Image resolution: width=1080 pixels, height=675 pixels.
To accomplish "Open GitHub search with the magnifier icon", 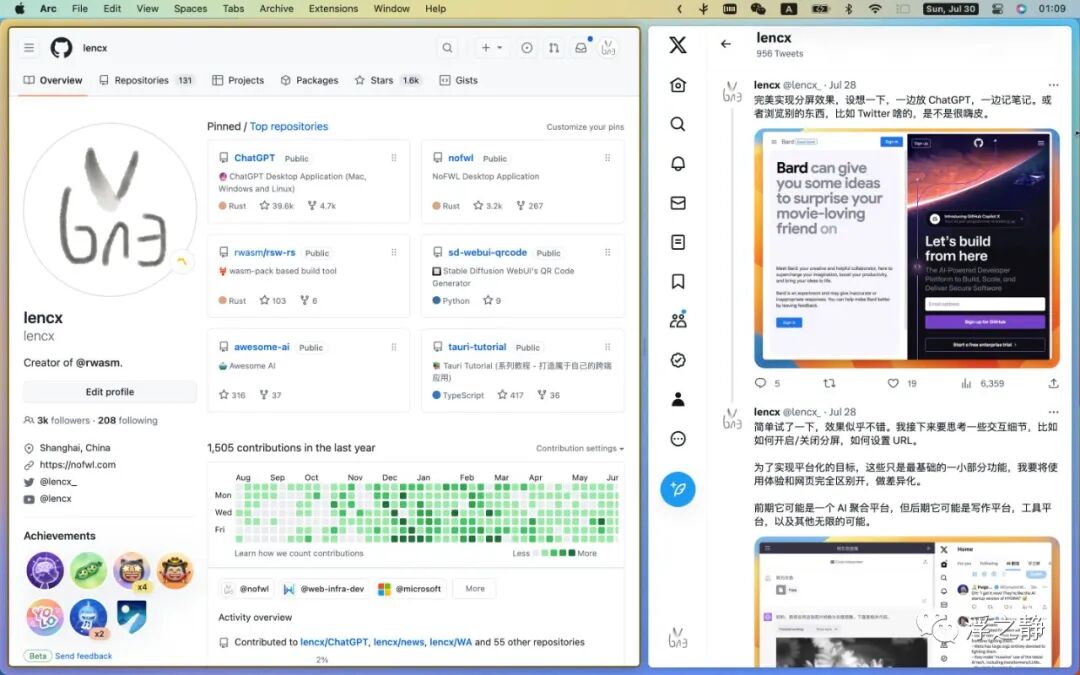I will click(x=448, y=48).
